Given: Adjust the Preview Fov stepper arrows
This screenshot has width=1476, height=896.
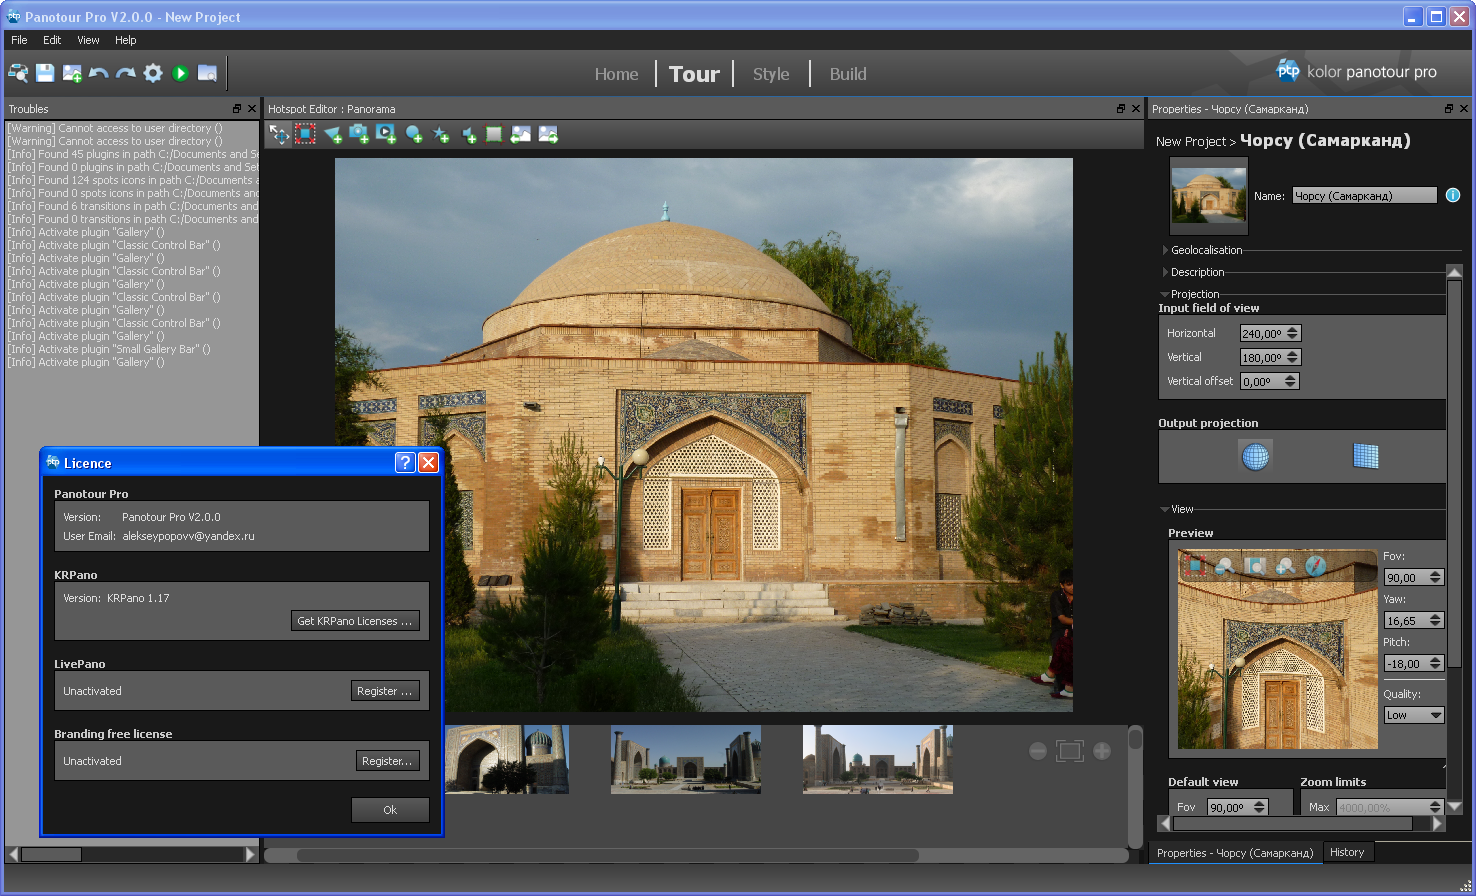Looking at the screenshot, I should click(1436, 577).
